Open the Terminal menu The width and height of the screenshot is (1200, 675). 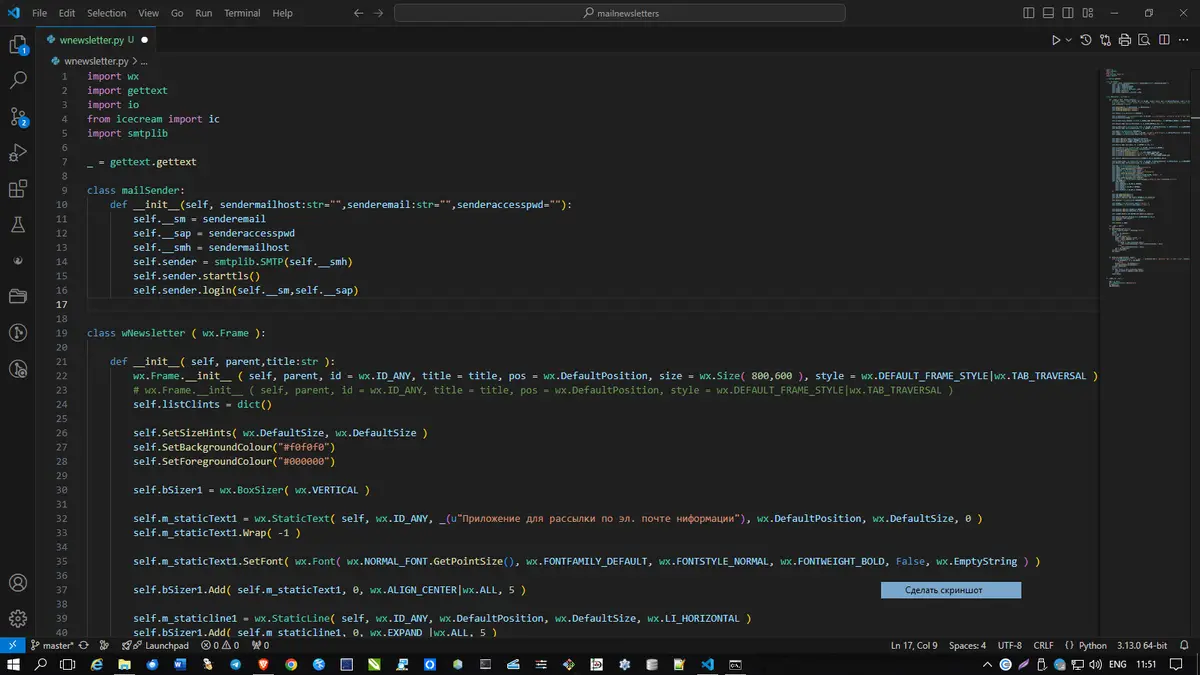[x=244, y=13]
